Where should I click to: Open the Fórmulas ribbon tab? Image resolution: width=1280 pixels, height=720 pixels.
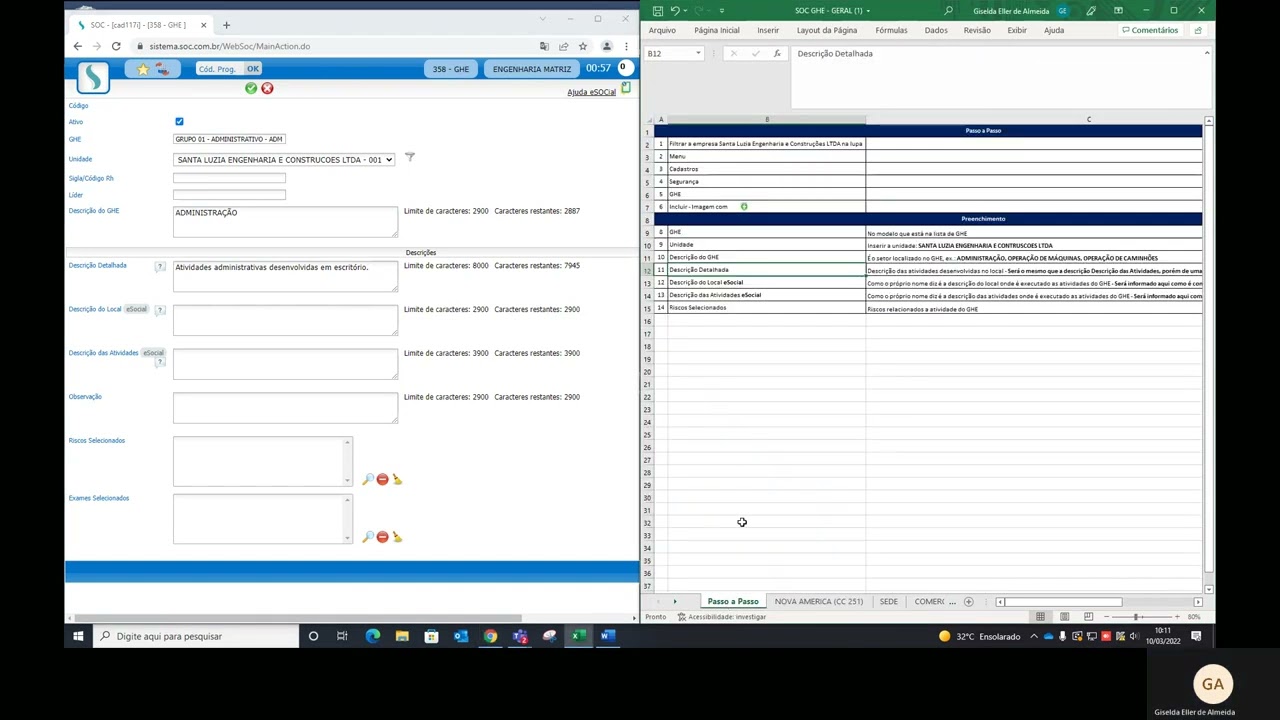click(x=891, y=30)
